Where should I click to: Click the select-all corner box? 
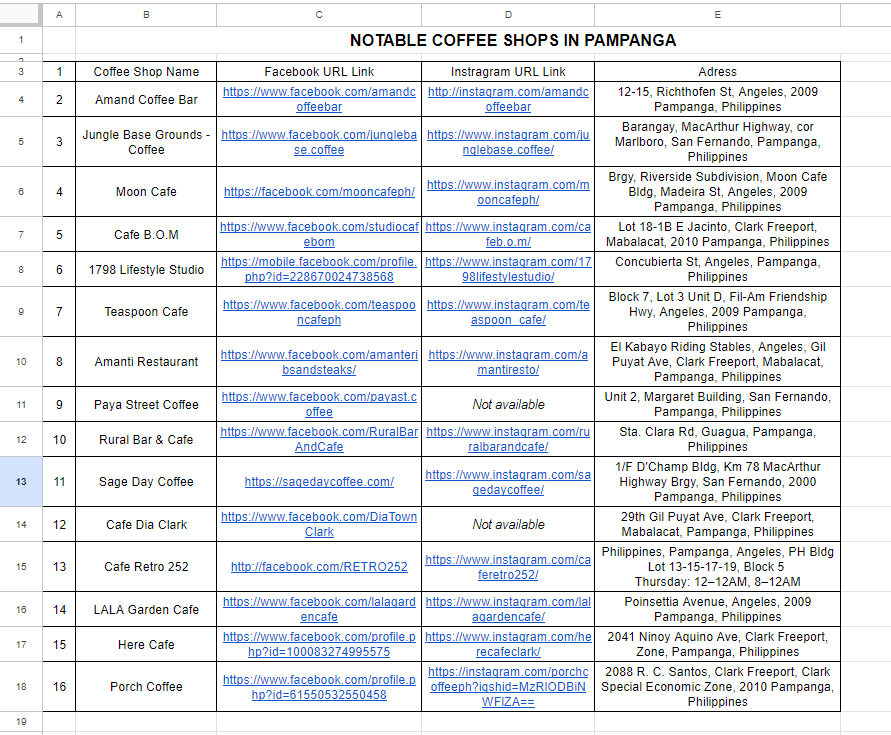(x=21, y=15)
